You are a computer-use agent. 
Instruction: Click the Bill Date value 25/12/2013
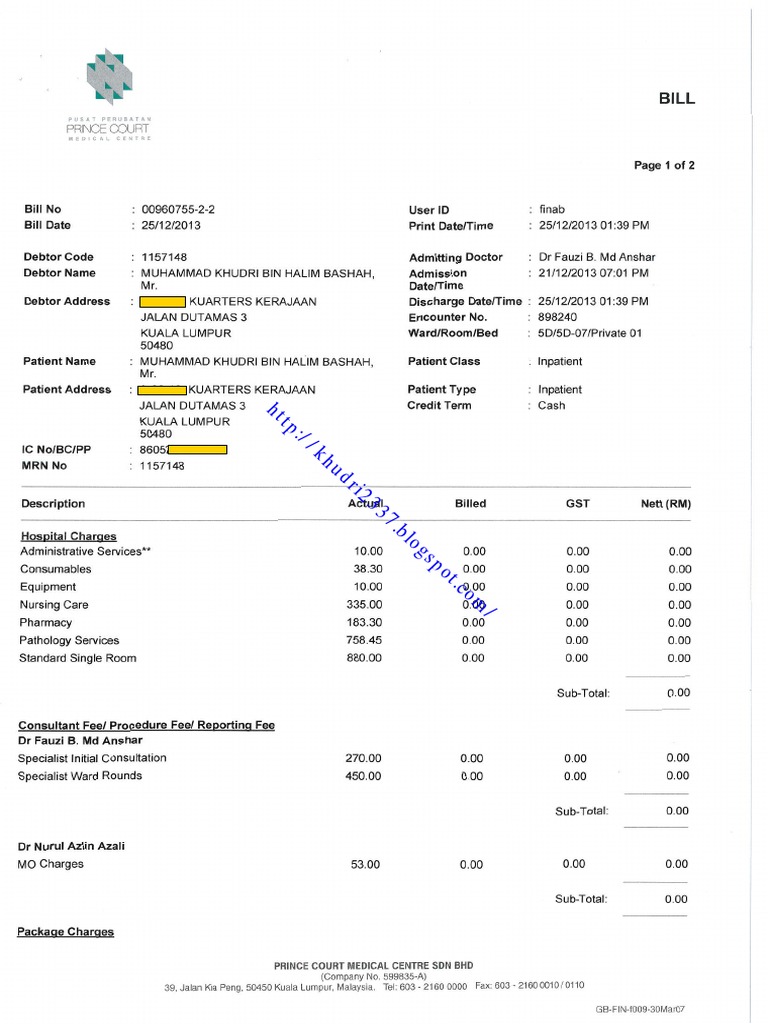[x=171, y=225]
